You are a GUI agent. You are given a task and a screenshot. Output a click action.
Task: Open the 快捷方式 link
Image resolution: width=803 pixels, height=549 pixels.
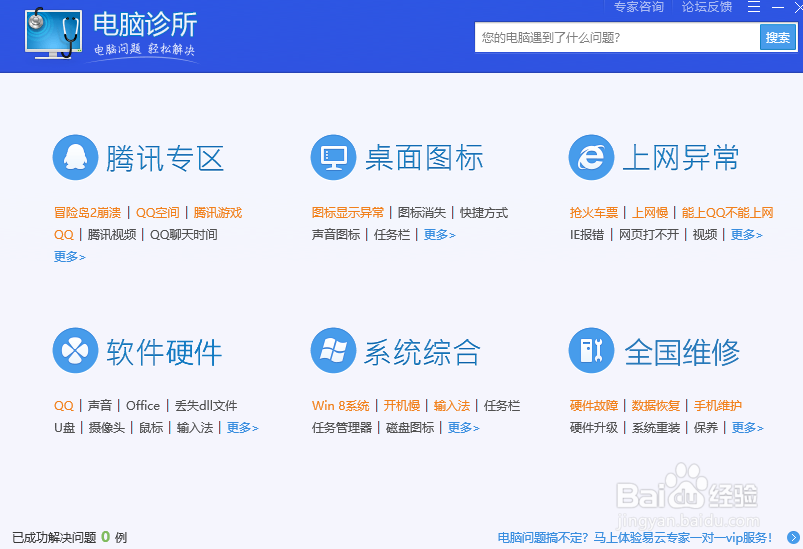(484, 213)
